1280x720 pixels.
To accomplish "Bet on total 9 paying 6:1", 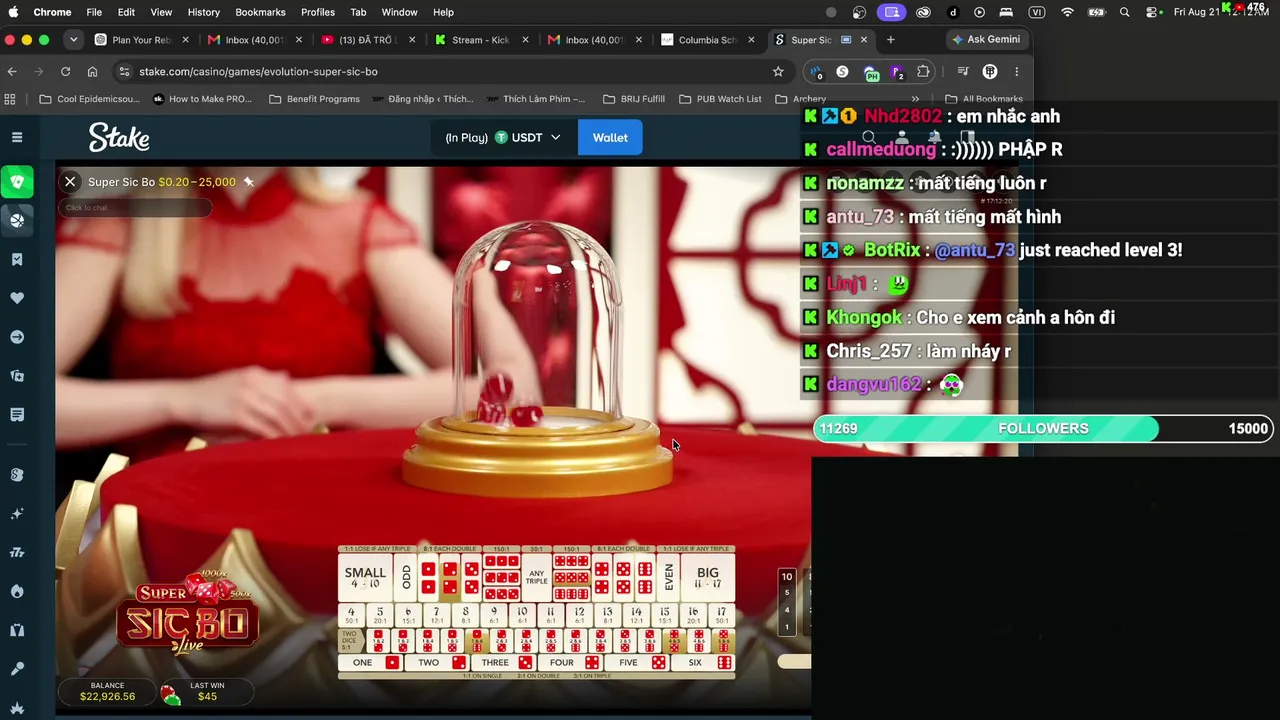I will [493, 615].
